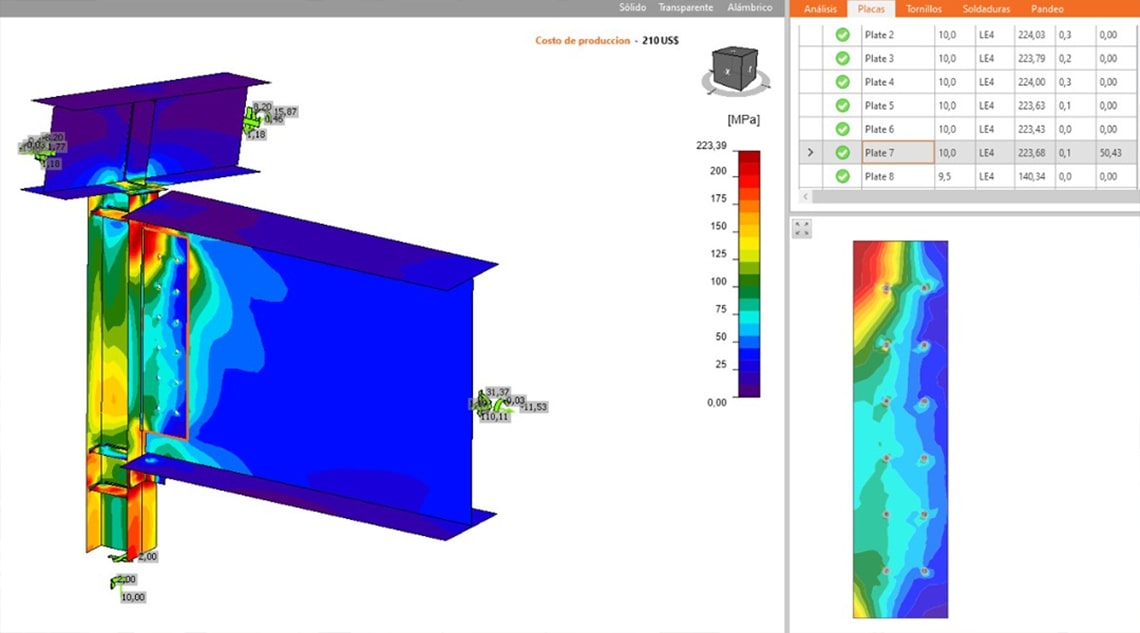Toggle Alámbrico wireframe view
This screenshot has height=633, width=1140.
click(x=749, y=8)
